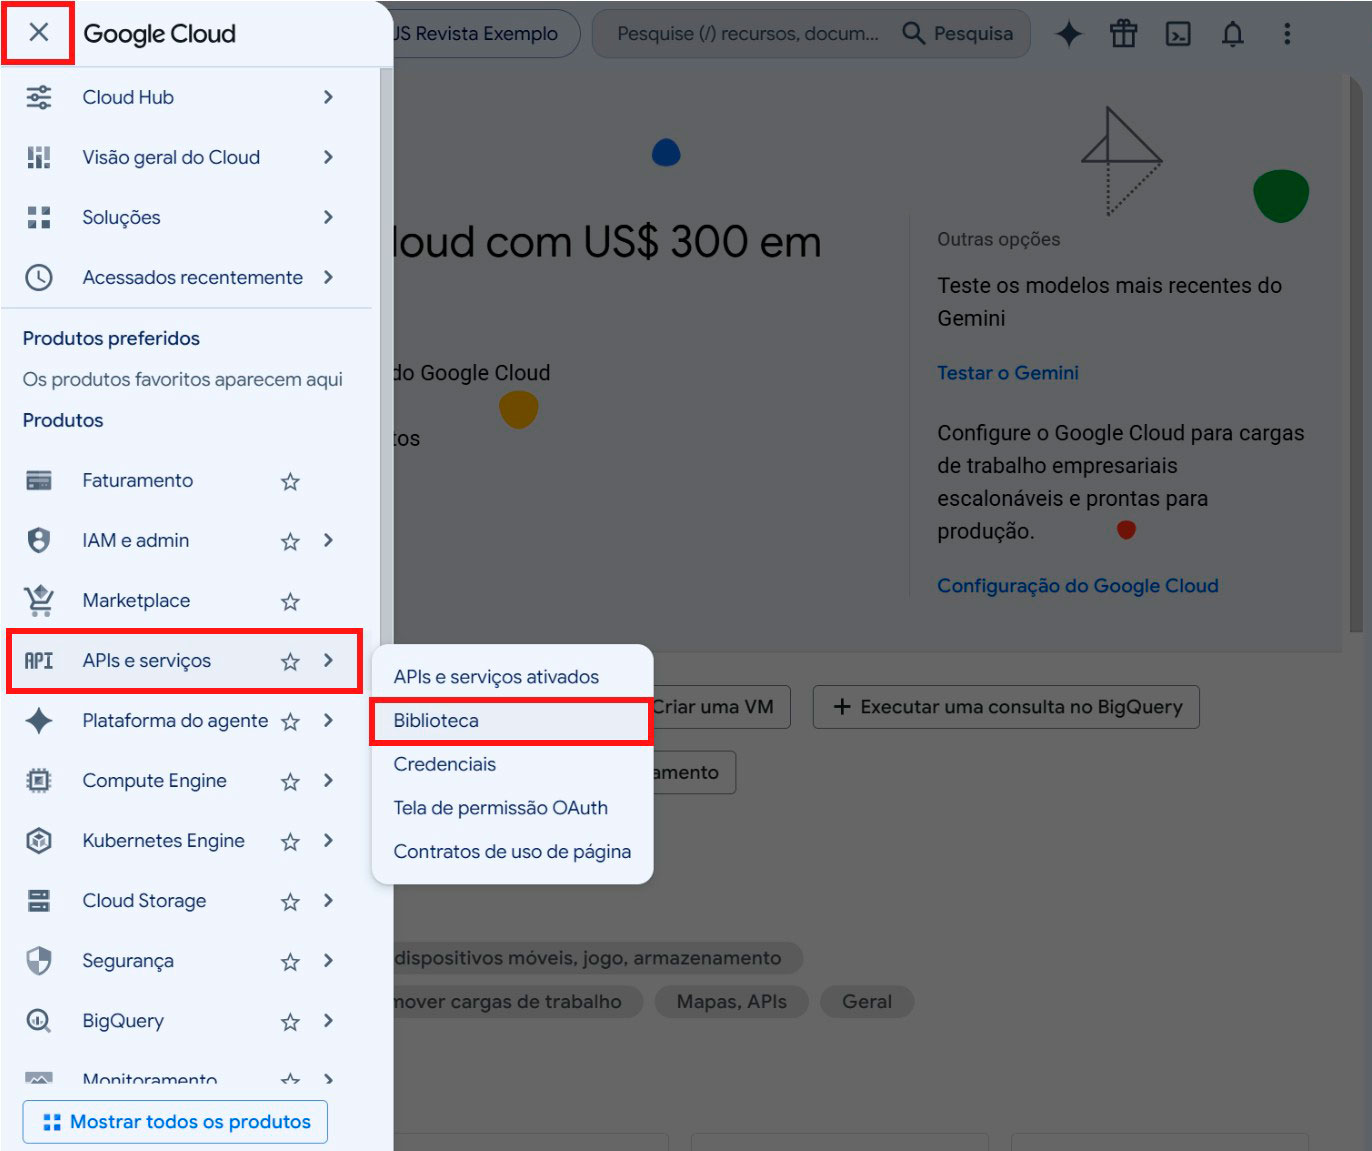Expand the Cloud Hub submenu arrow

click(328, 97)
